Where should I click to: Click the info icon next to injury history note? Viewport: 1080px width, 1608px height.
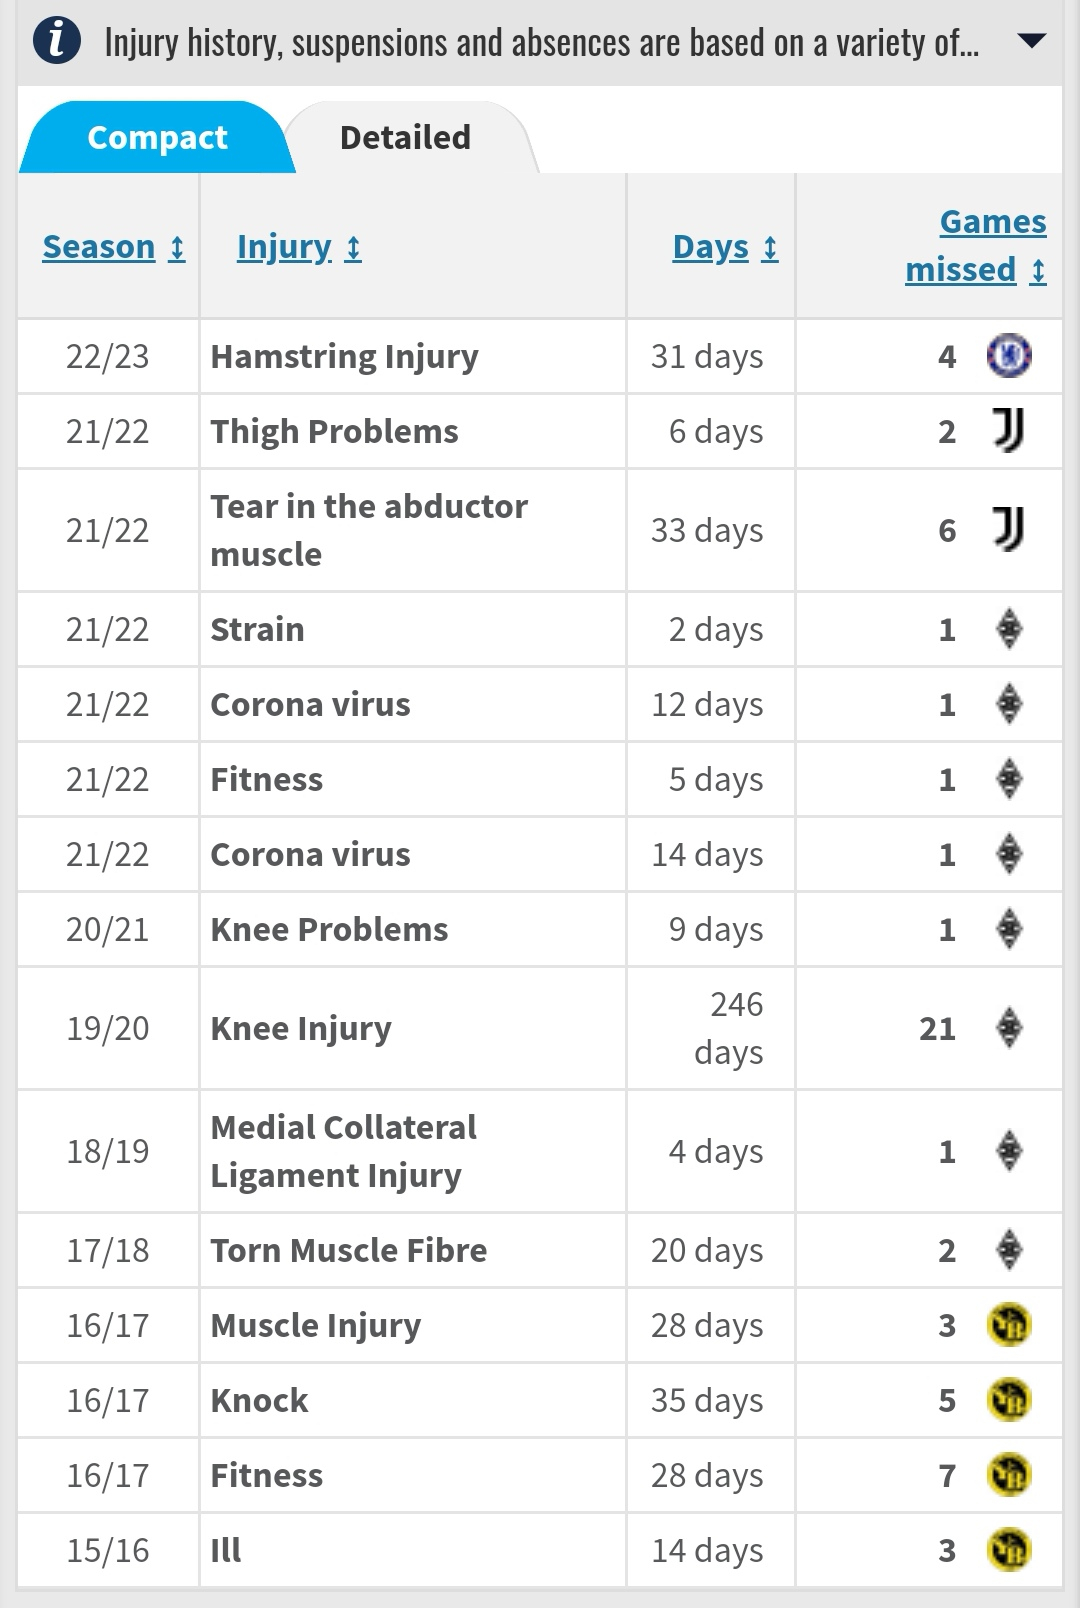click(57, 42)
